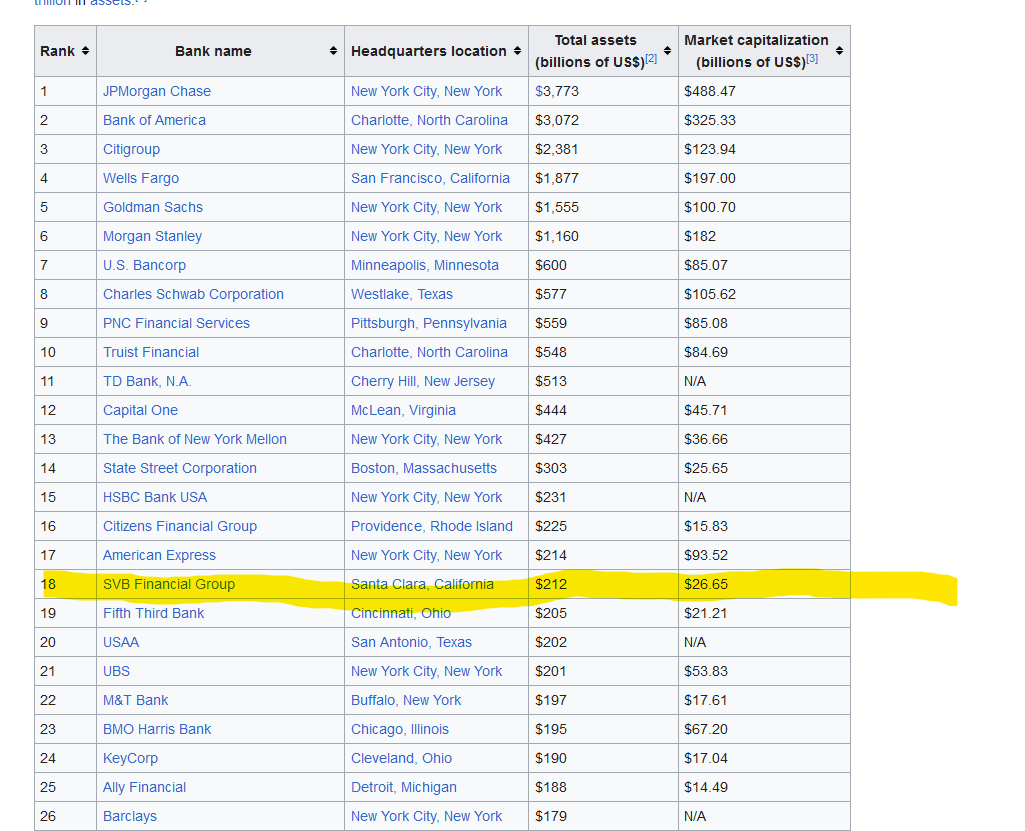This screenshot has width=1025, height=831.
Task: Visit the Cleveland, Ohio link
Action: pyautogui.click(x=401, y=758)
